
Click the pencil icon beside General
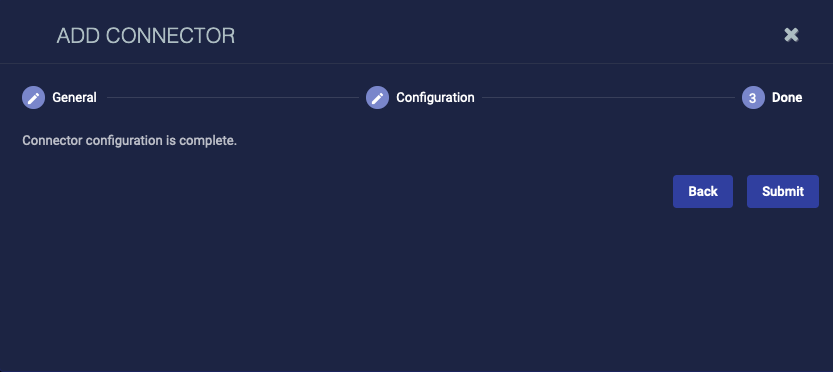coord(33,98)
